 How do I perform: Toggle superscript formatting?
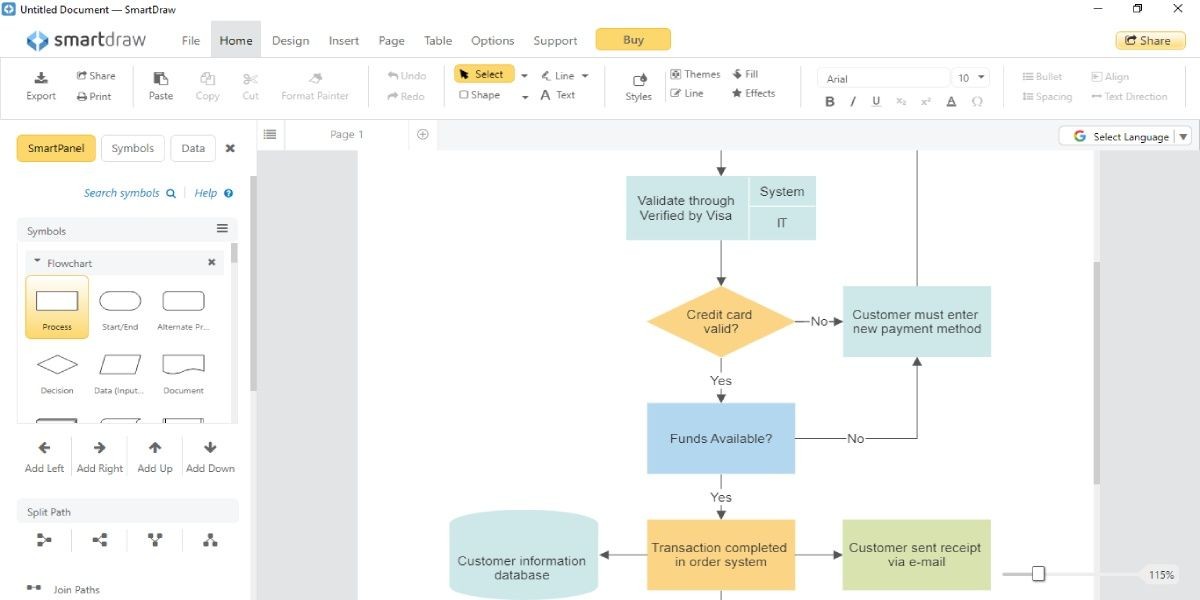tap(926, 101)
